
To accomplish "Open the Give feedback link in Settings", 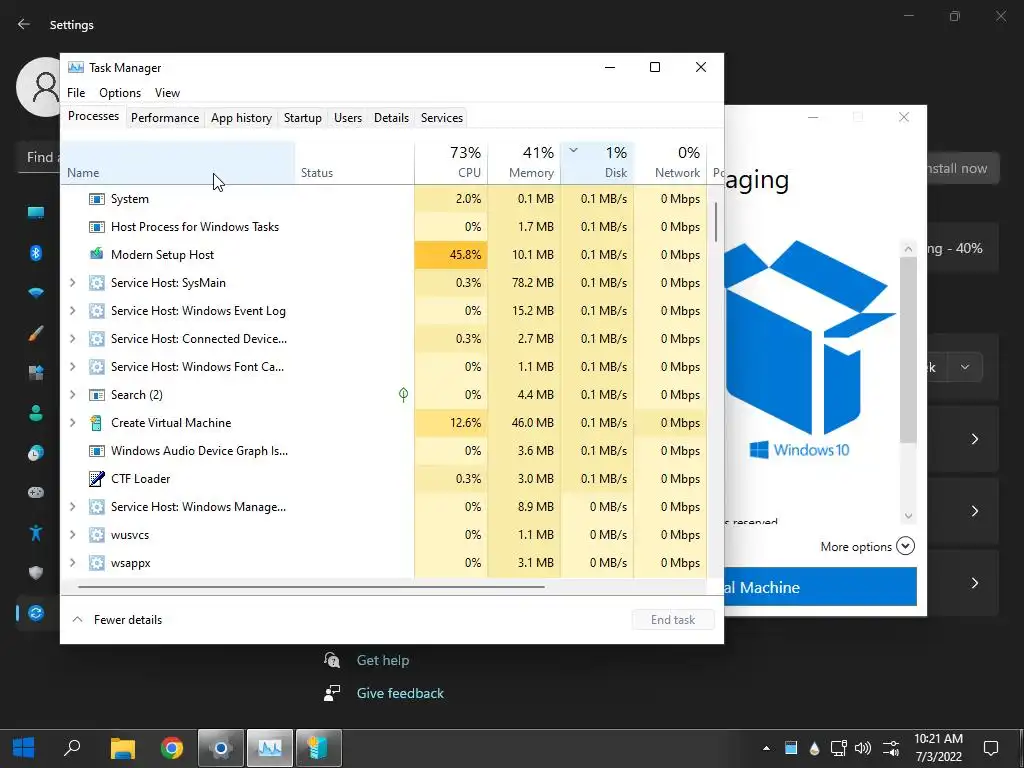I will click(x=400, y=694).
